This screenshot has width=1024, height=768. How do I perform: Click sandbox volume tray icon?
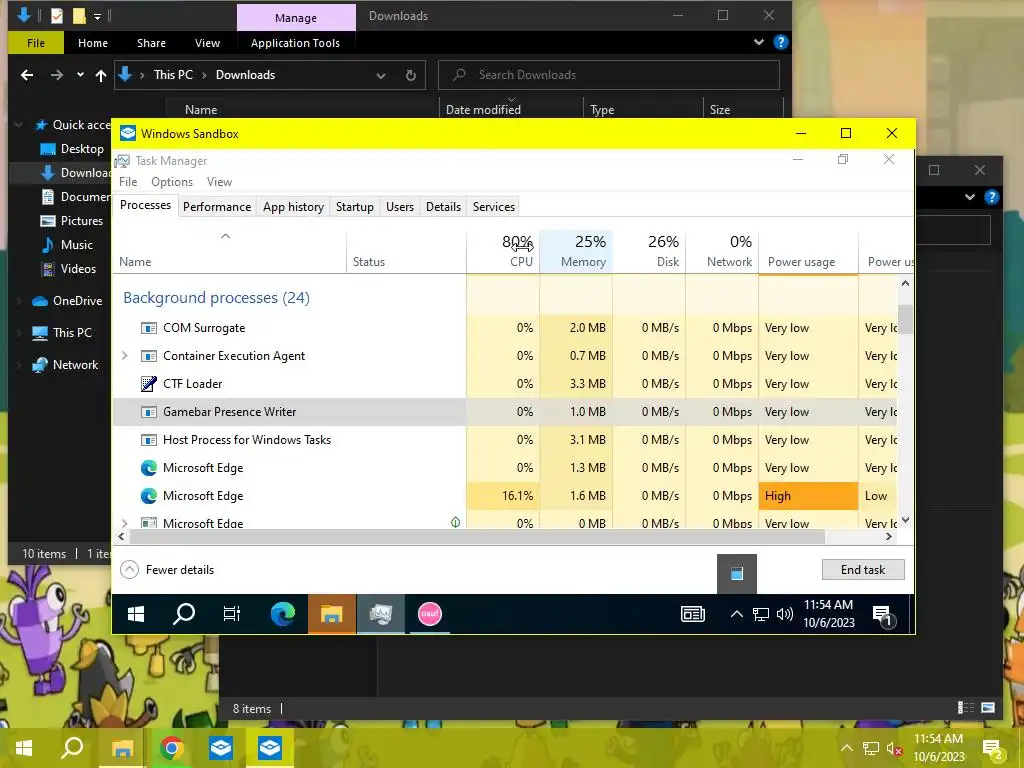pyautogui.click(x=785, y=614)
